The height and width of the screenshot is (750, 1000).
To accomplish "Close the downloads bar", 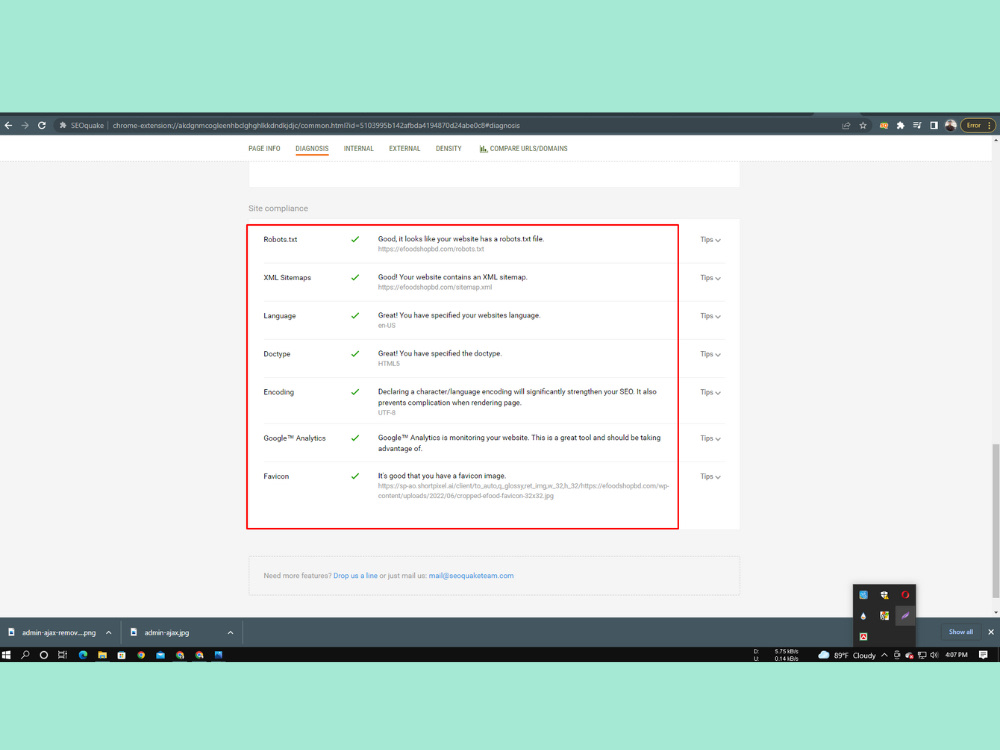I will click(x=990, y=632).
